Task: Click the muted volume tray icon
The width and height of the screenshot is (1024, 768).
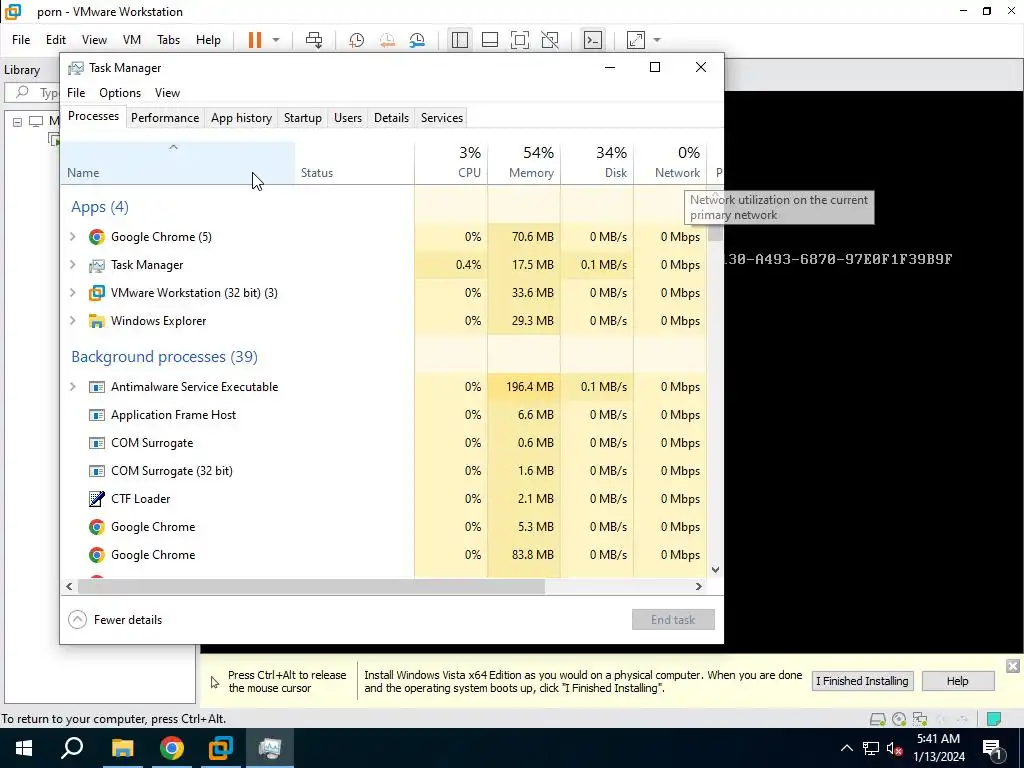Action: tap(894, 748)
